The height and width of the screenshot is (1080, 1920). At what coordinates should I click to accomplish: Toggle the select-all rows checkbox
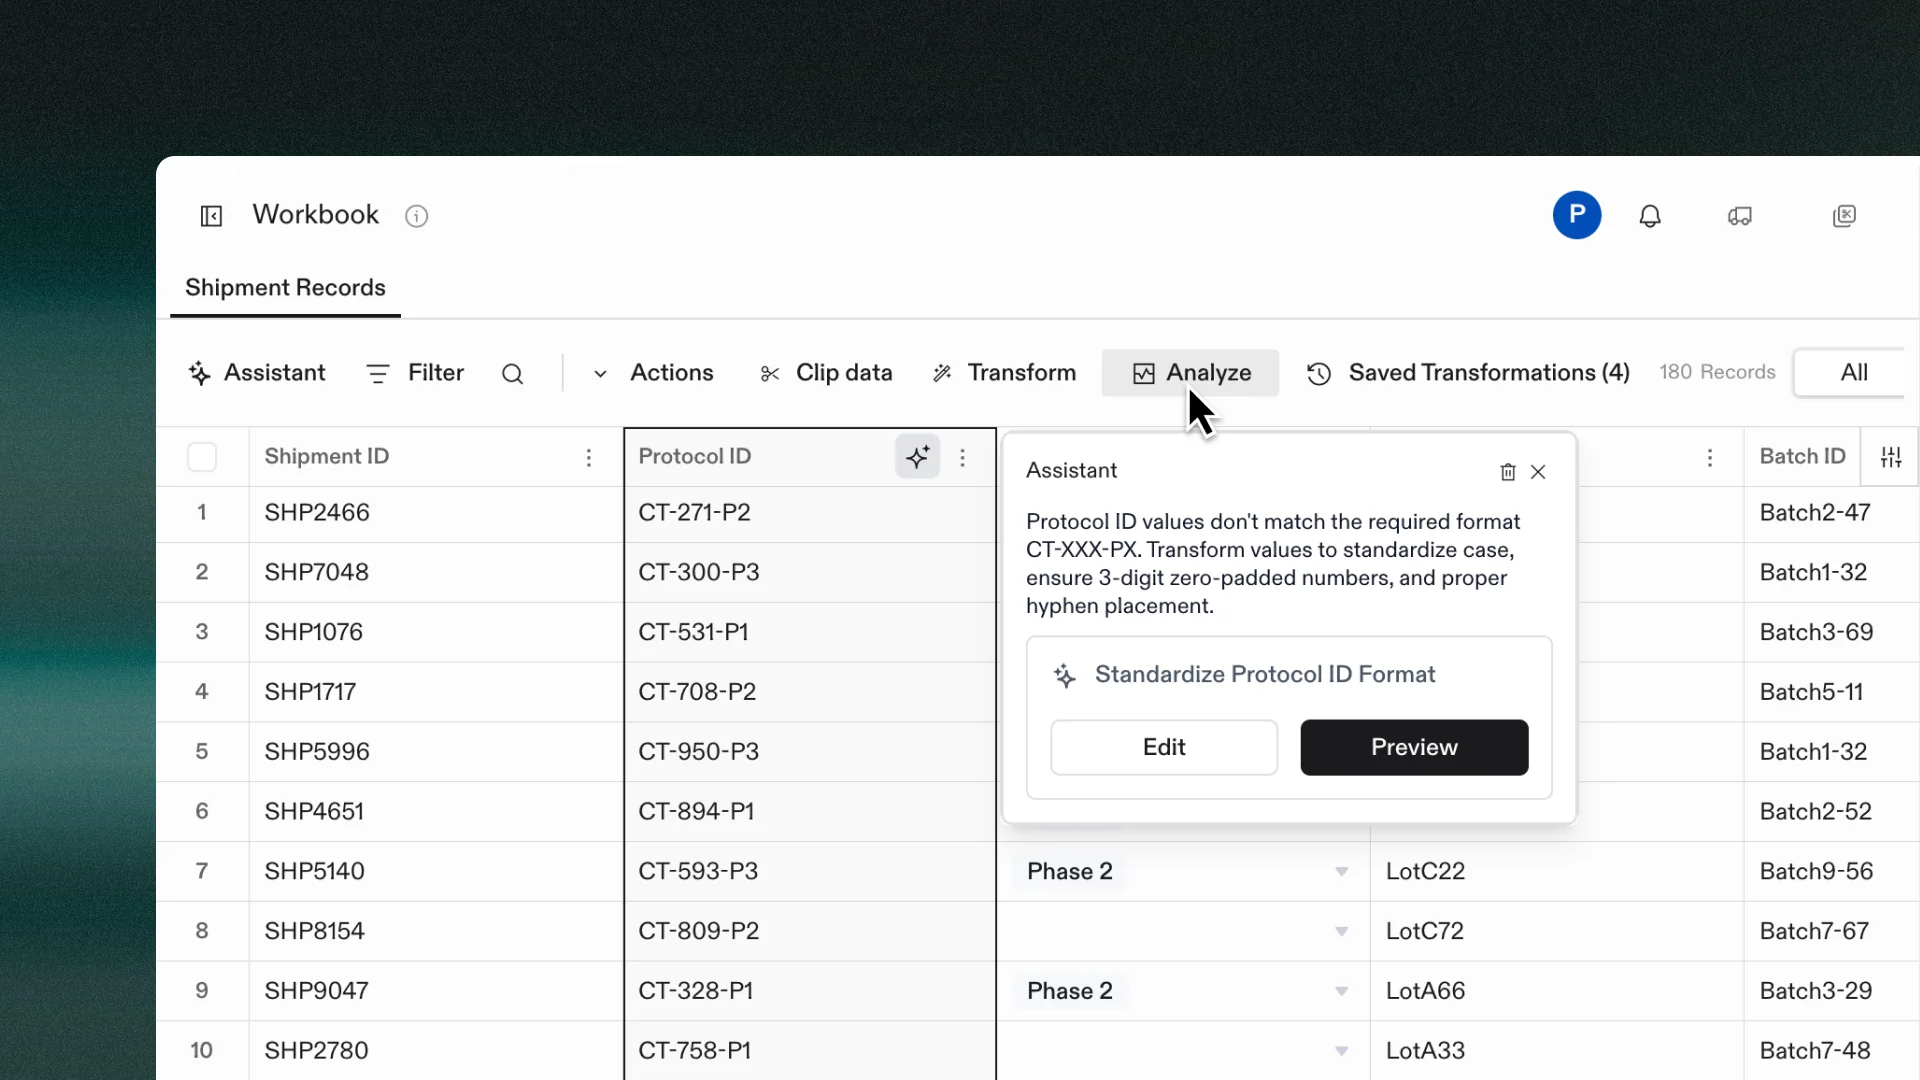(202, 457)
